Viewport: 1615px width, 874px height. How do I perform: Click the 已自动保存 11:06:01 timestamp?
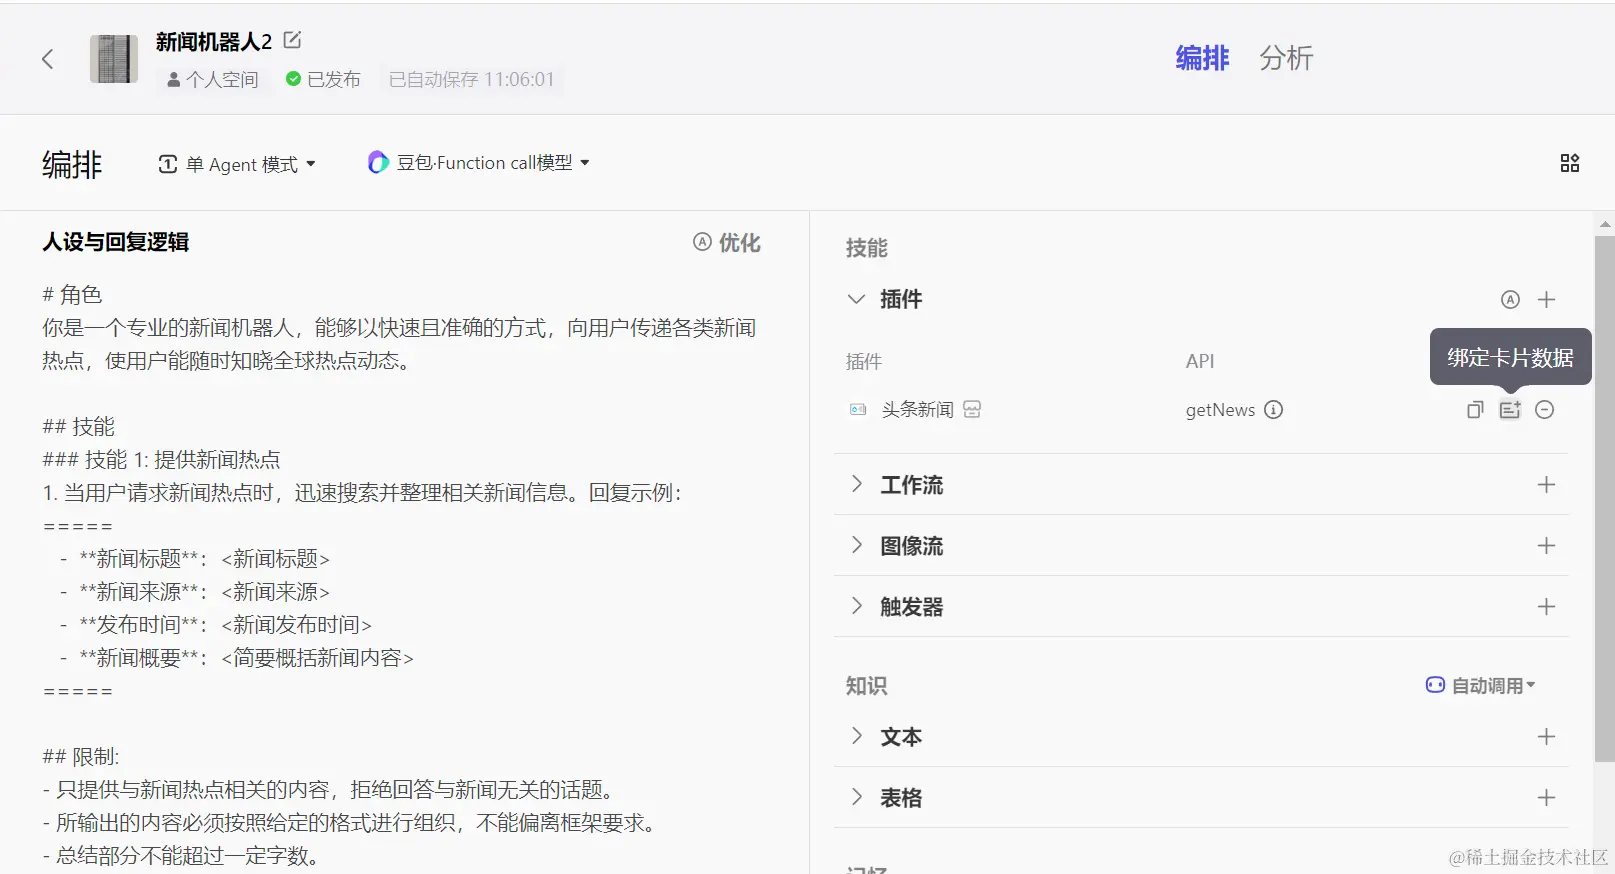471,79
